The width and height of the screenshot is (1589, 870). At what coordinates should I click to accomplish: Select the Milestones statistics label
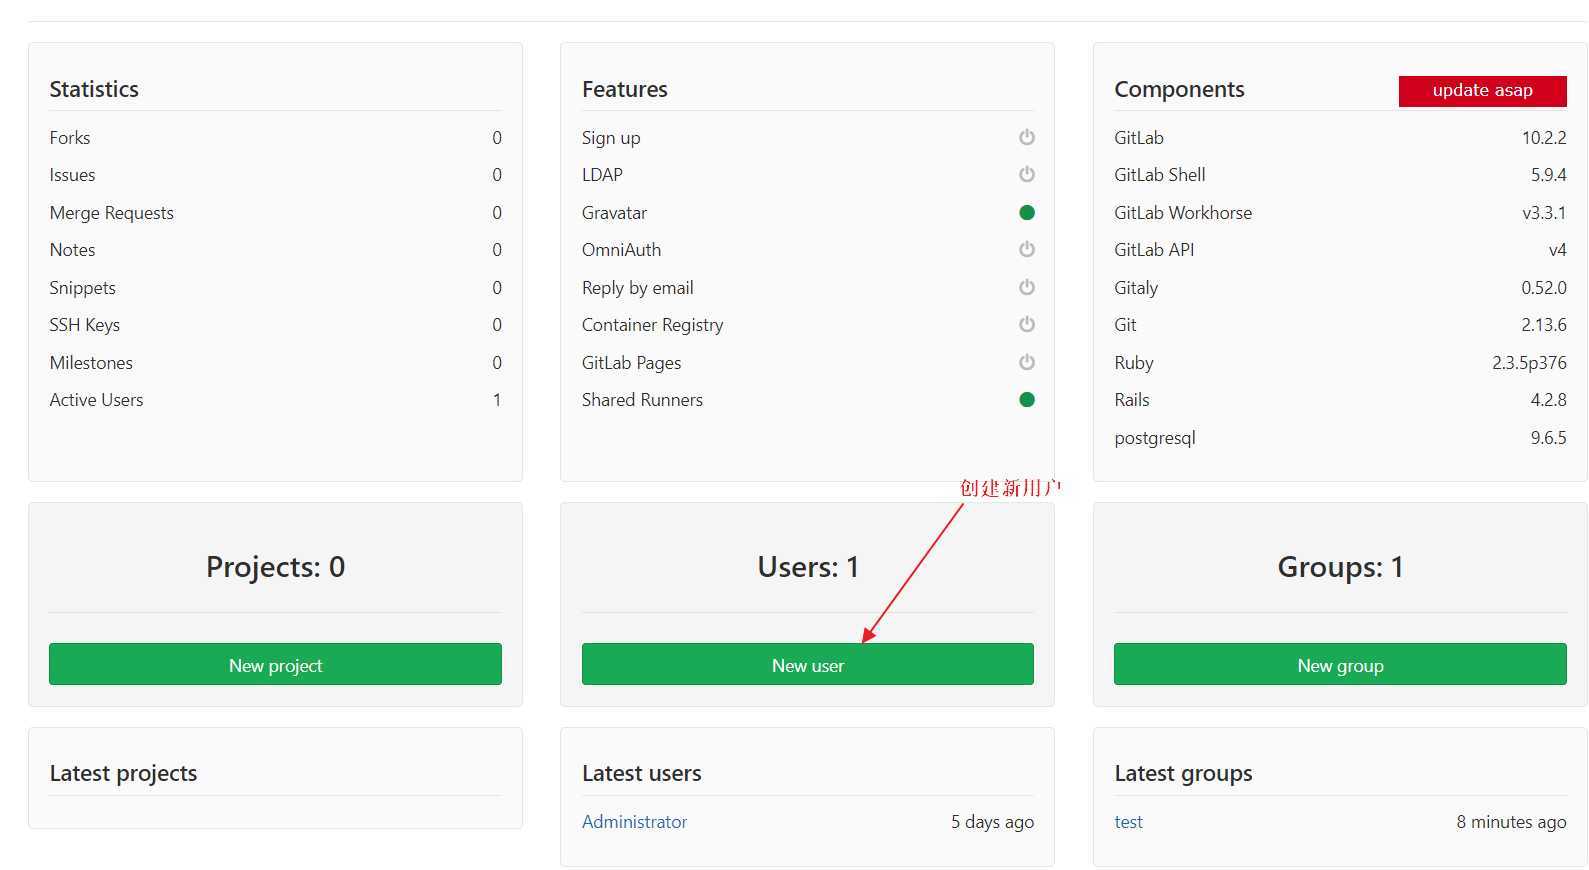[x=91, y=362]
